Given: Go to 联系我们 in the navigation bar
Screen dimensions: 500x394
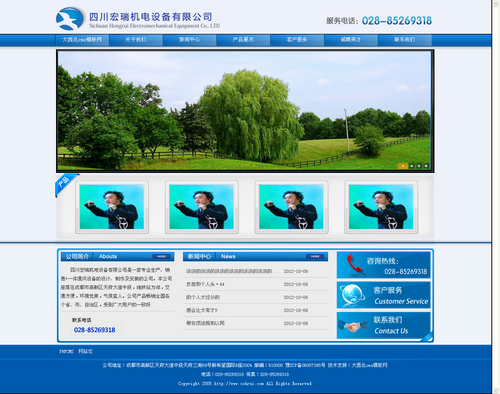Looking at the screenshot, I should [405, 40].
